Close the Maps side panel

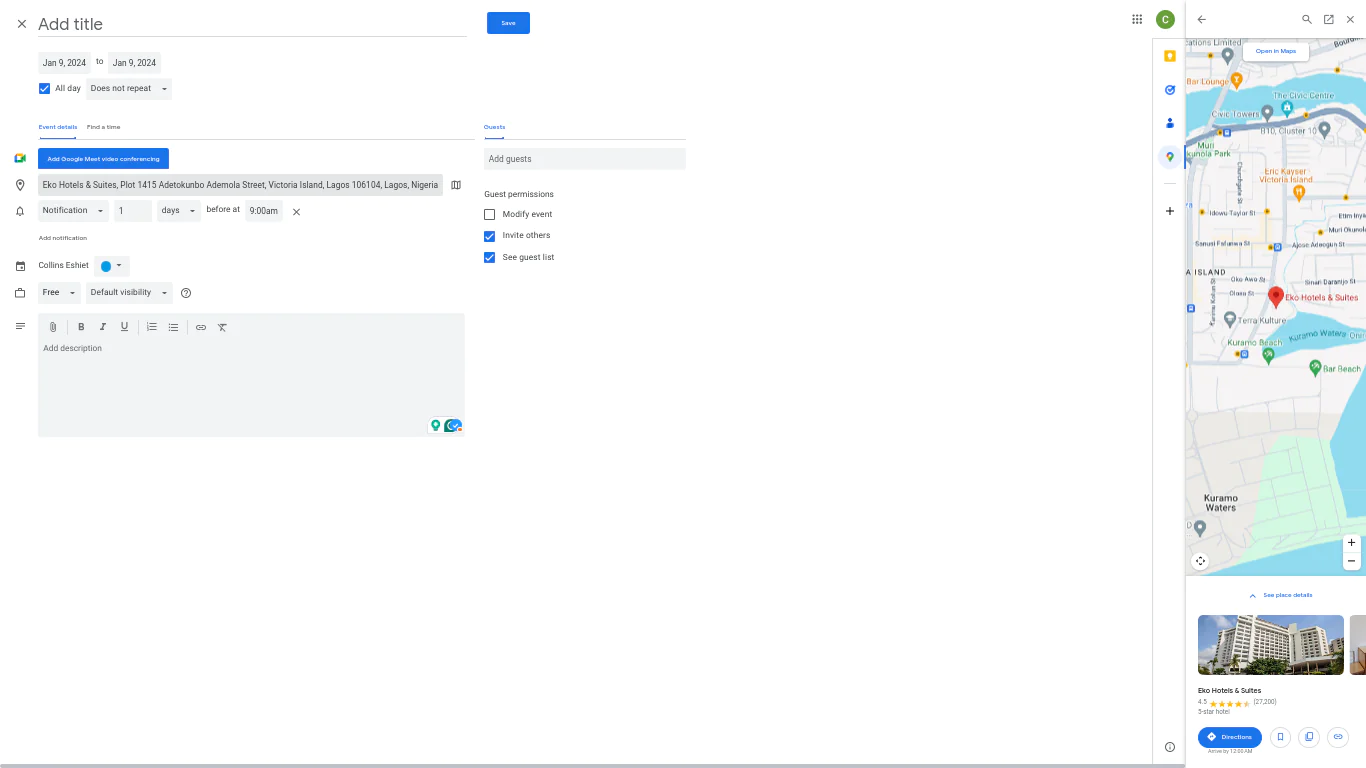pos(1350,19)
